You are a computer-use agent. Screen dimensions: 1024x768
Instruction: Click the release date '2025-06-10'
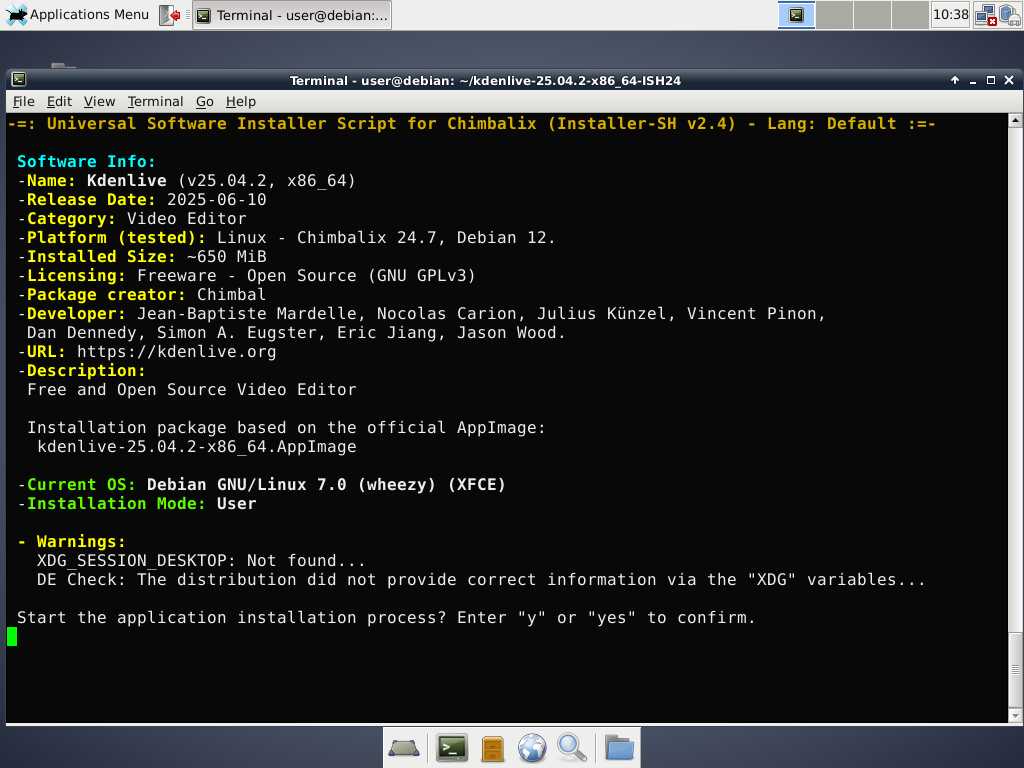click(x=217, y=199)
